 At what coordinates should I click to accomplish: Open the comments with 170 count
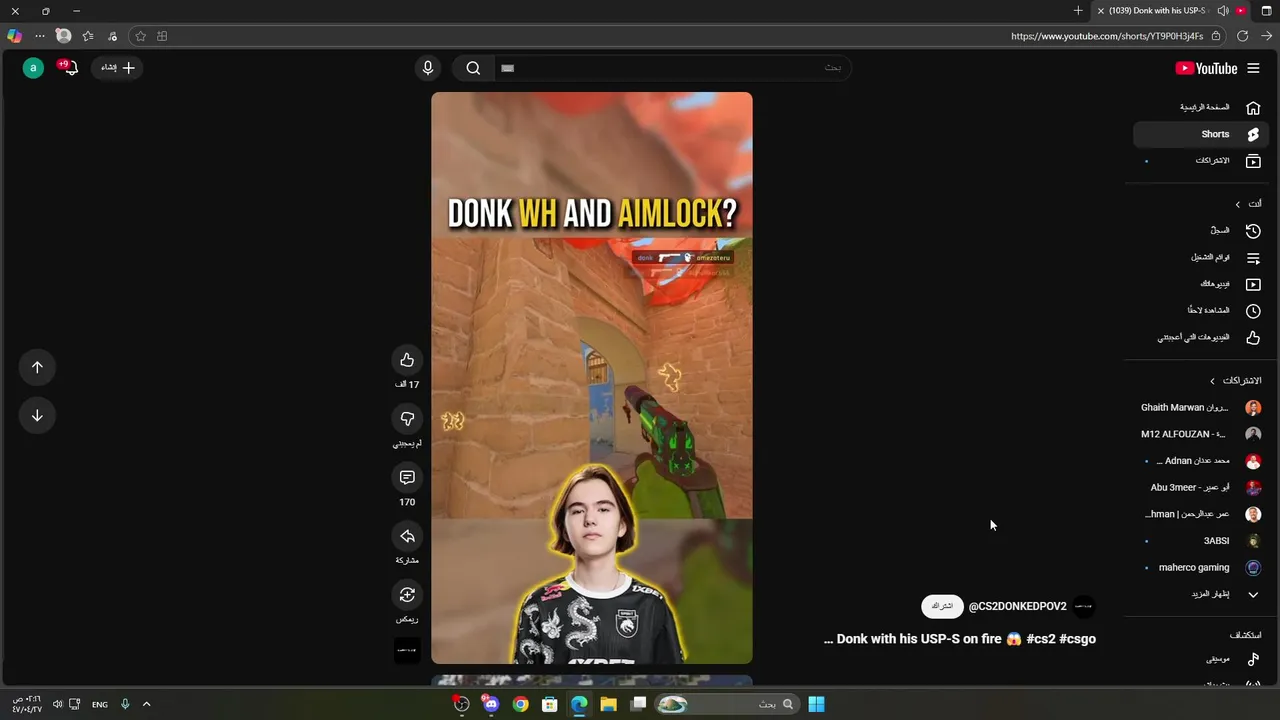coord(407,478)
